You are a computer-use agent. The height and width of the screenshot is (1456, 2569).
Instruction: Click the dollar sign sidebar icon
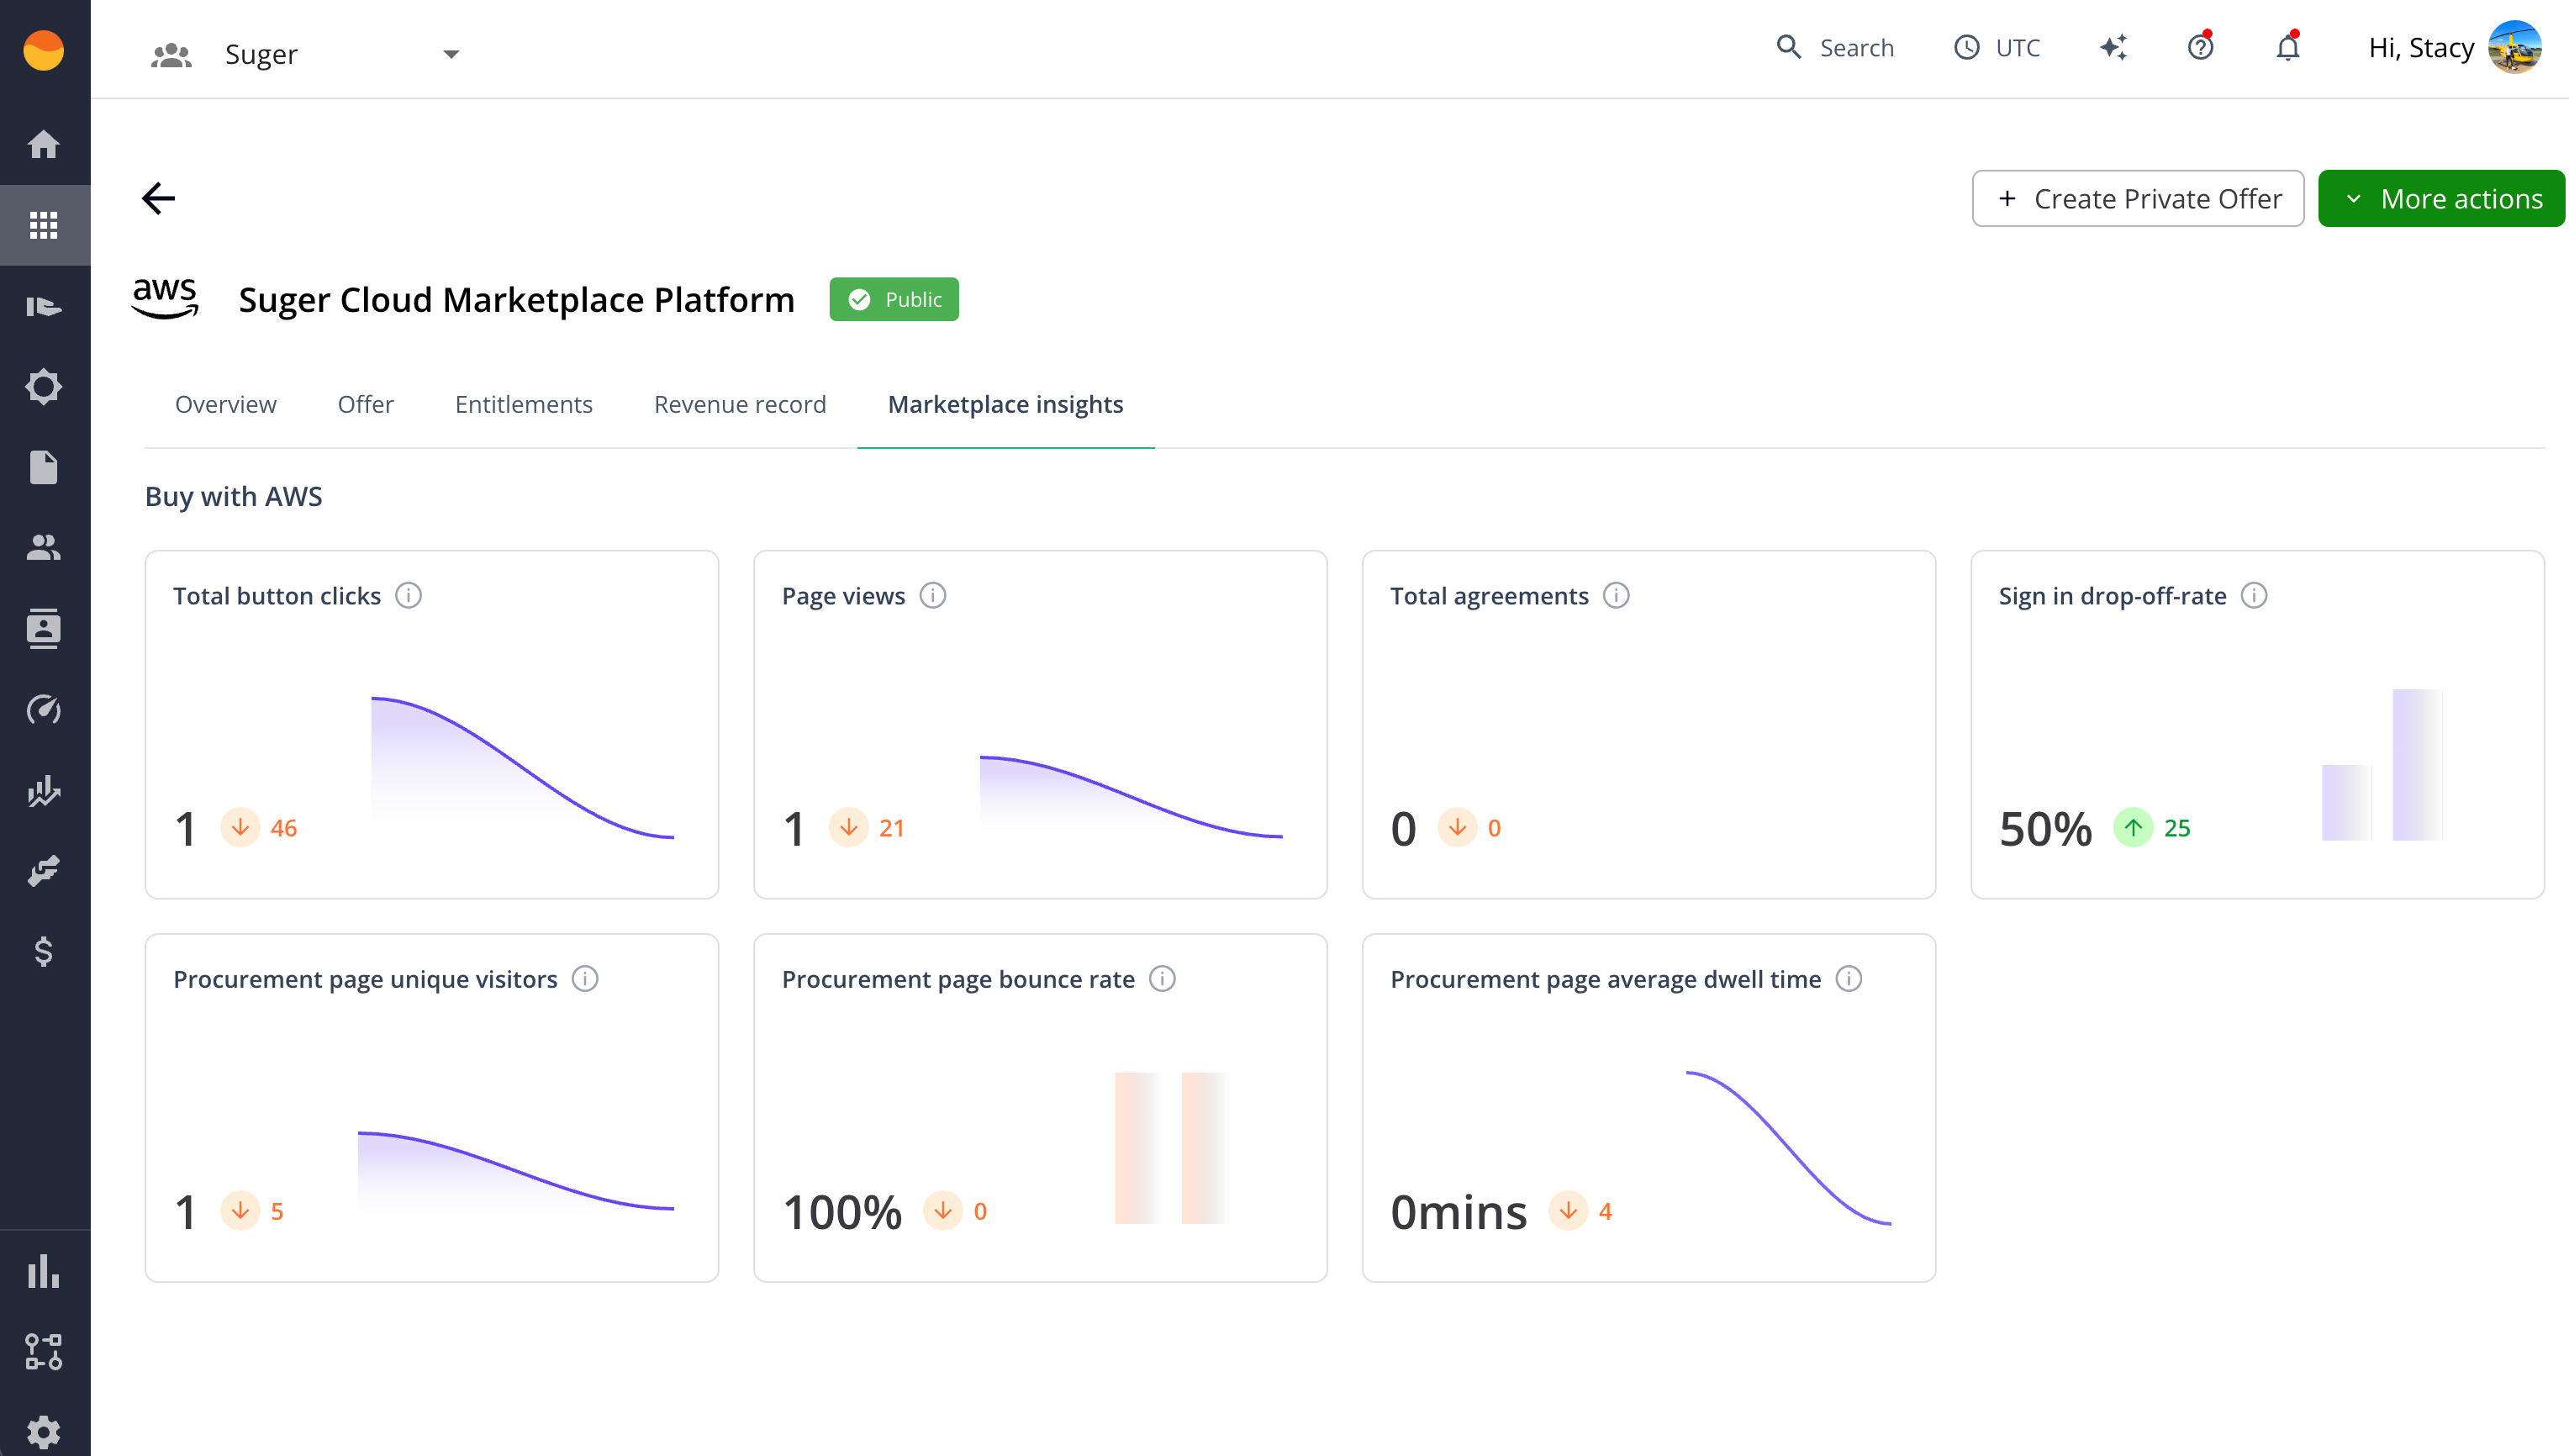click(44, 951)
